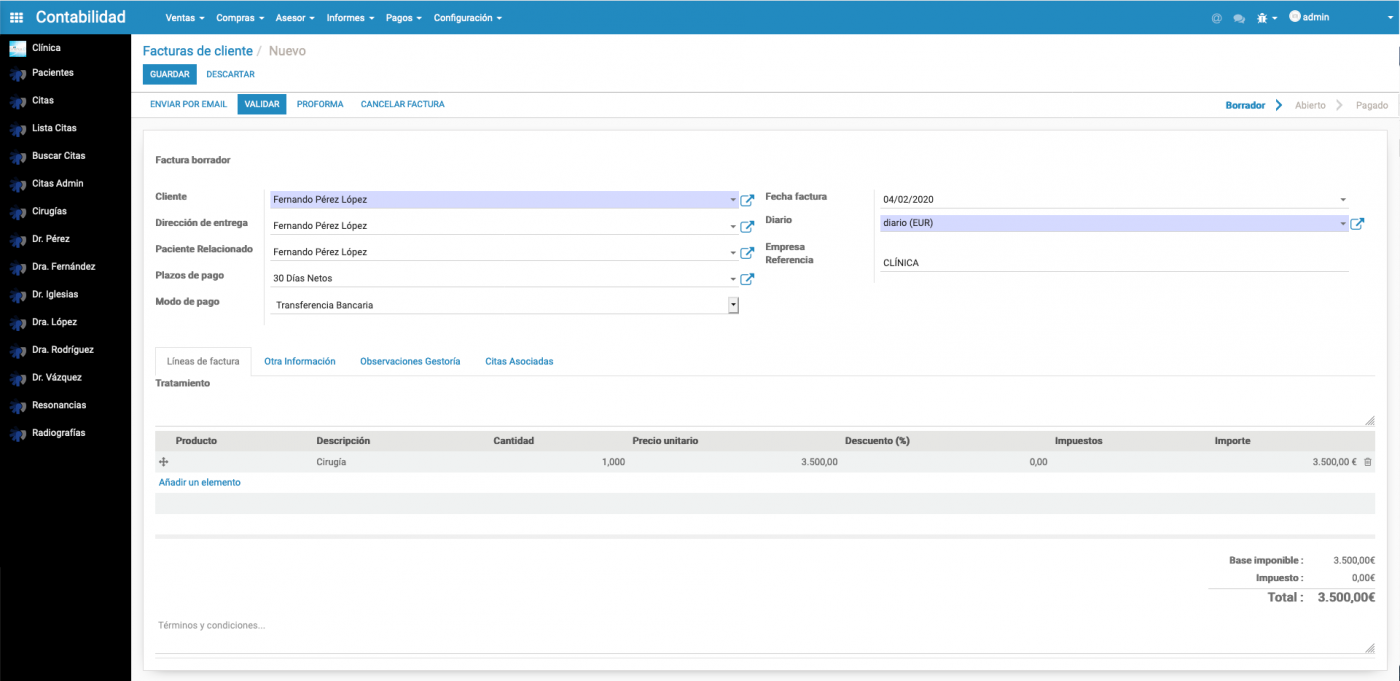Expand the Modo de pago dropdown
Viewport: 1400px width, 681px height.
pos(733,305)
